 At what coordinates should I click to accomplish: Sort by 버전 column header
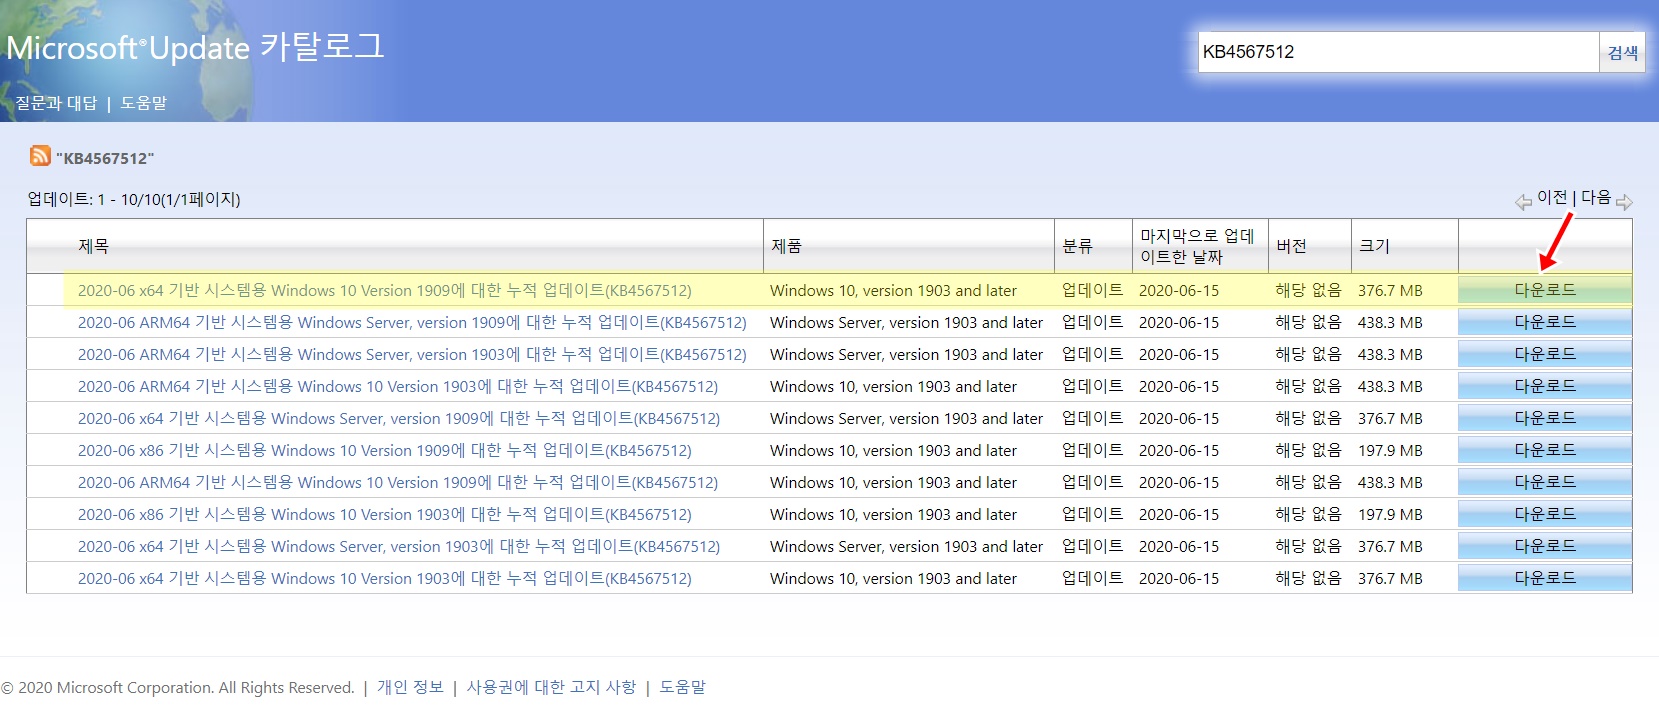click(1291, 246)
